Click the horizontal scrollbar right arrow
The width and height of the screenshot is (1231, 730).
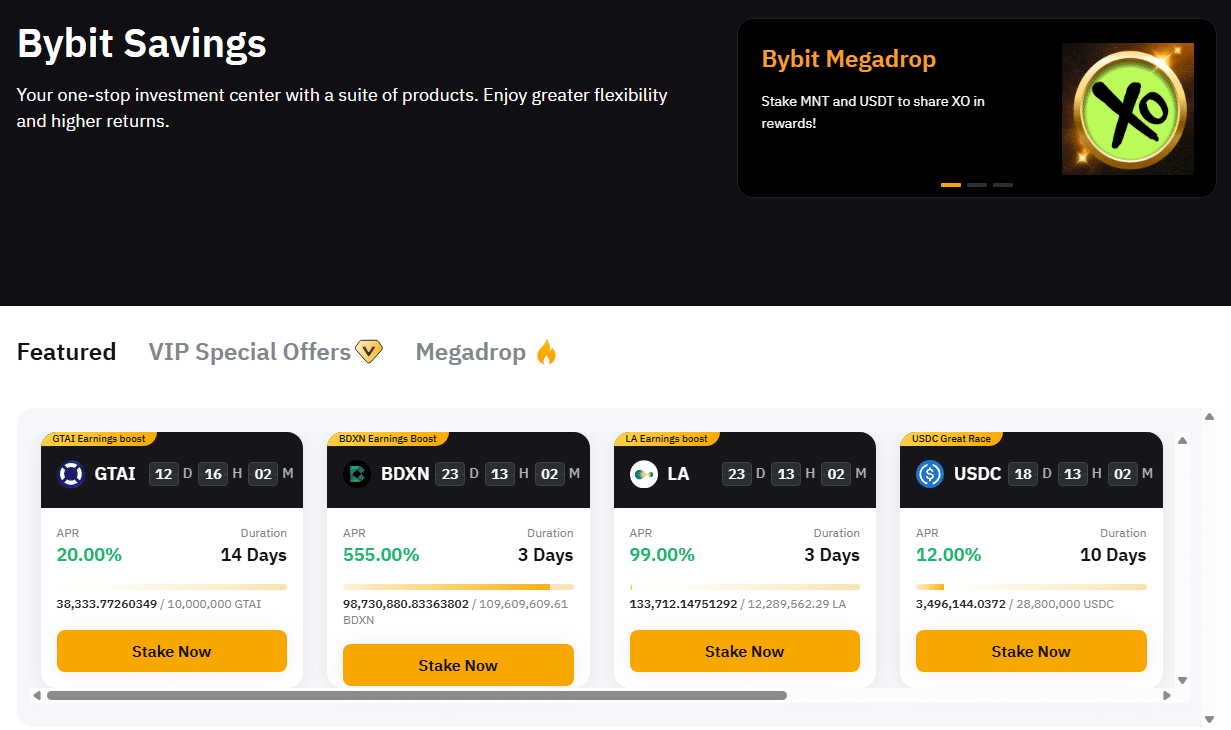pos(1168,694)
